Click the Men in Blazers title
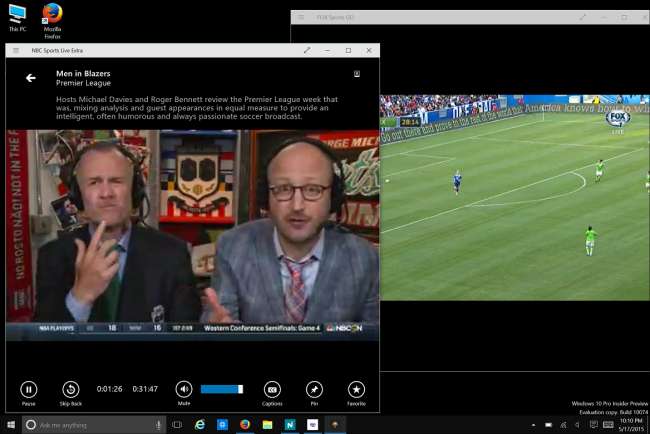This screenshot has height=434, width=650. [83, 73]
